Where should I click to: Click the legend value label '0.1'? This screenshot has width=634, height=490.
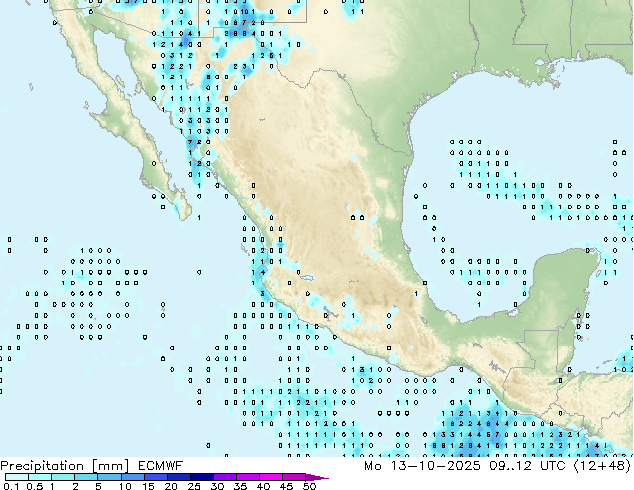pyautogui.click(x=11, y=486)
